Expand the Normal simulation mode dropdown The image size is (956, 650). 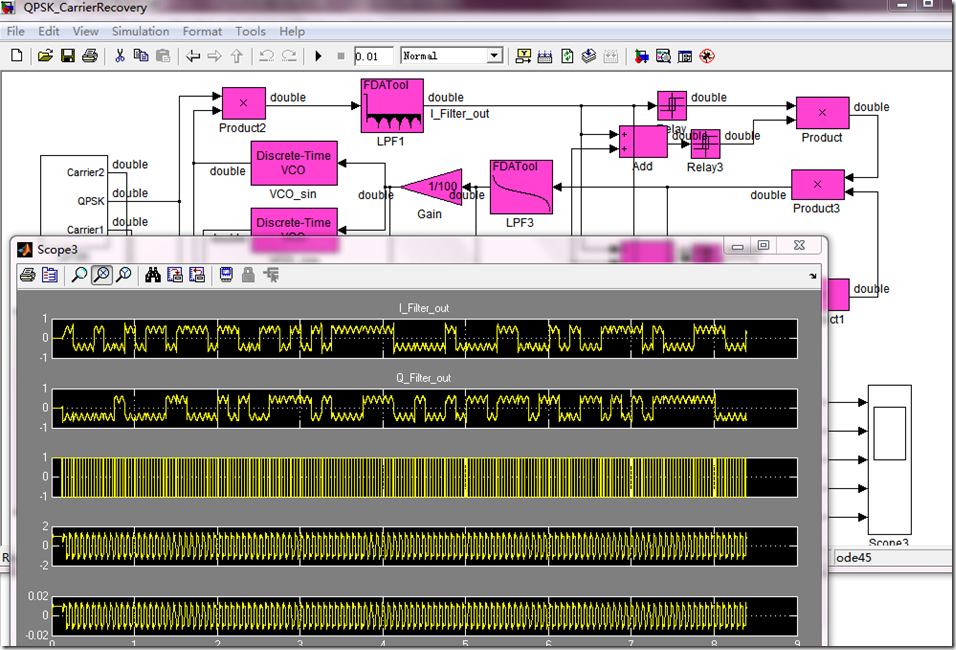[x=495, y=56]
